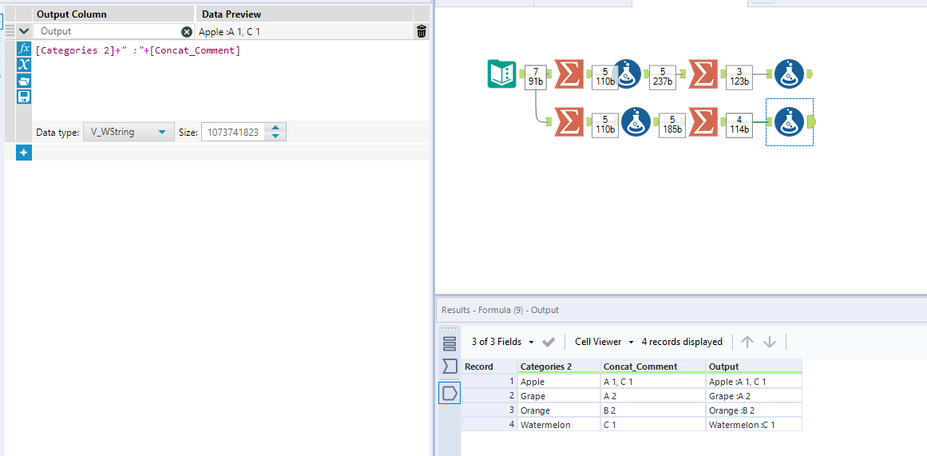Select the highlighted Formula tool, bottom row
Screen dimensions: 927x456
[x=789, y=122]
